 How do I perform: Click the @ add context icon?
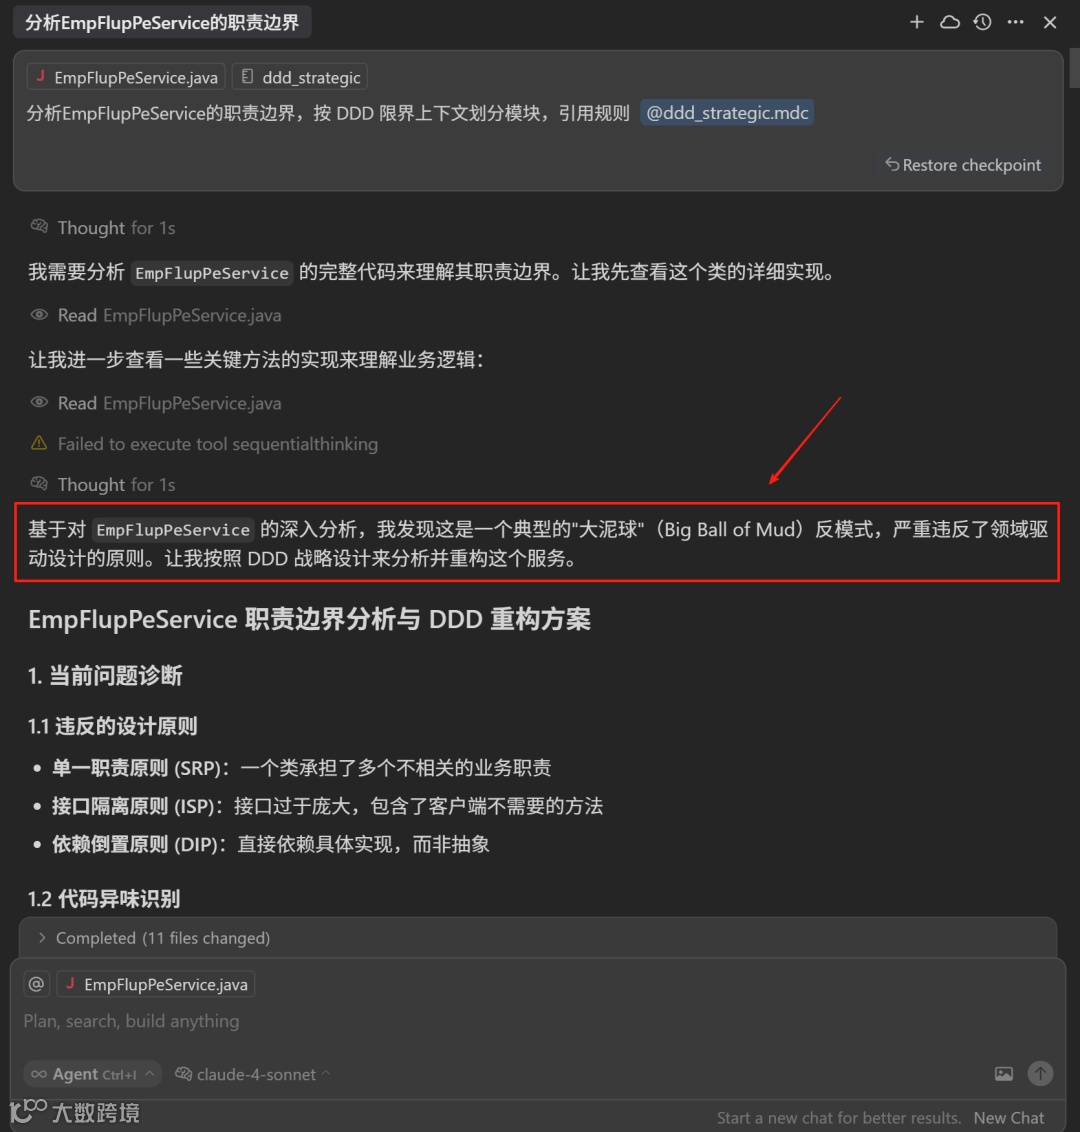tap(36, 984)
